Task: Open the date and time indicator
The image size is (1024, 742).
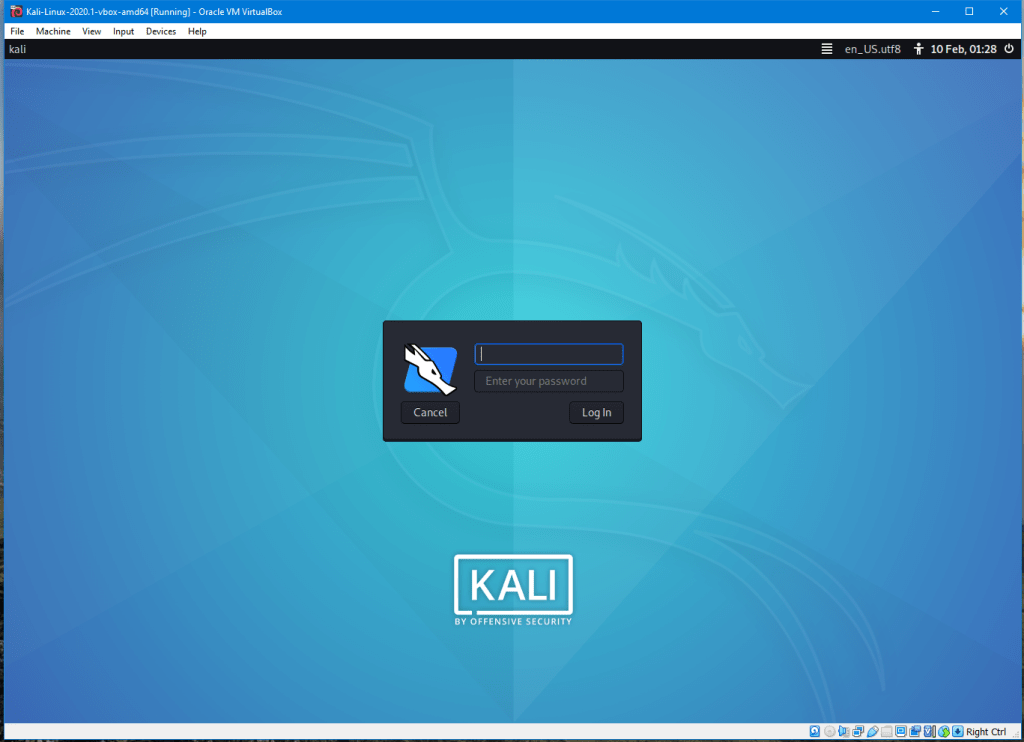Action: [x=963, y=49]
